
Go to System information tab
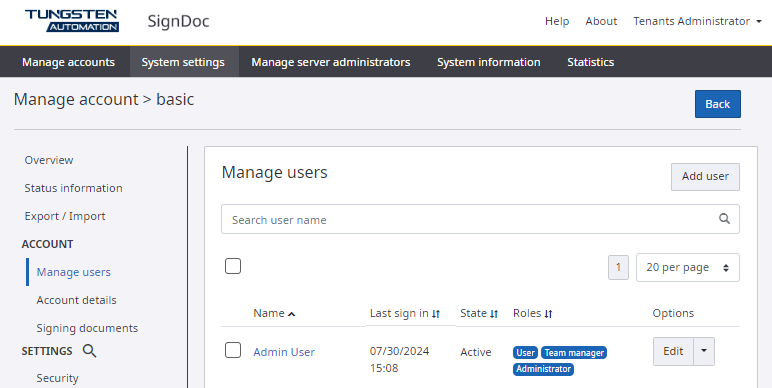[489, 62]
